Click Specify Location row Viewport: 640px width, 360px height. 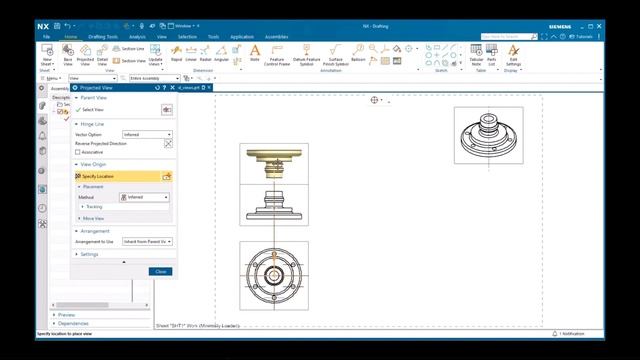(124, 176)
